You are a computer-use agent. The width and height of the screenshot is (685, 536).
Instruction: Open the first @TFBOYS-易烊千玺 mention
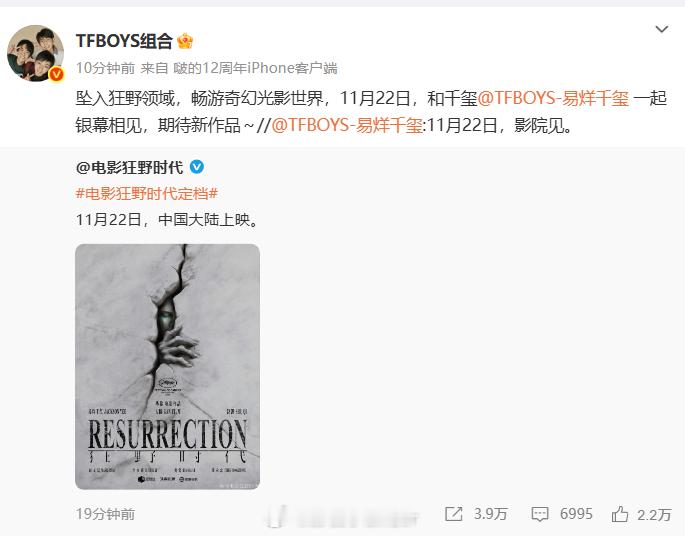(553, 98)
